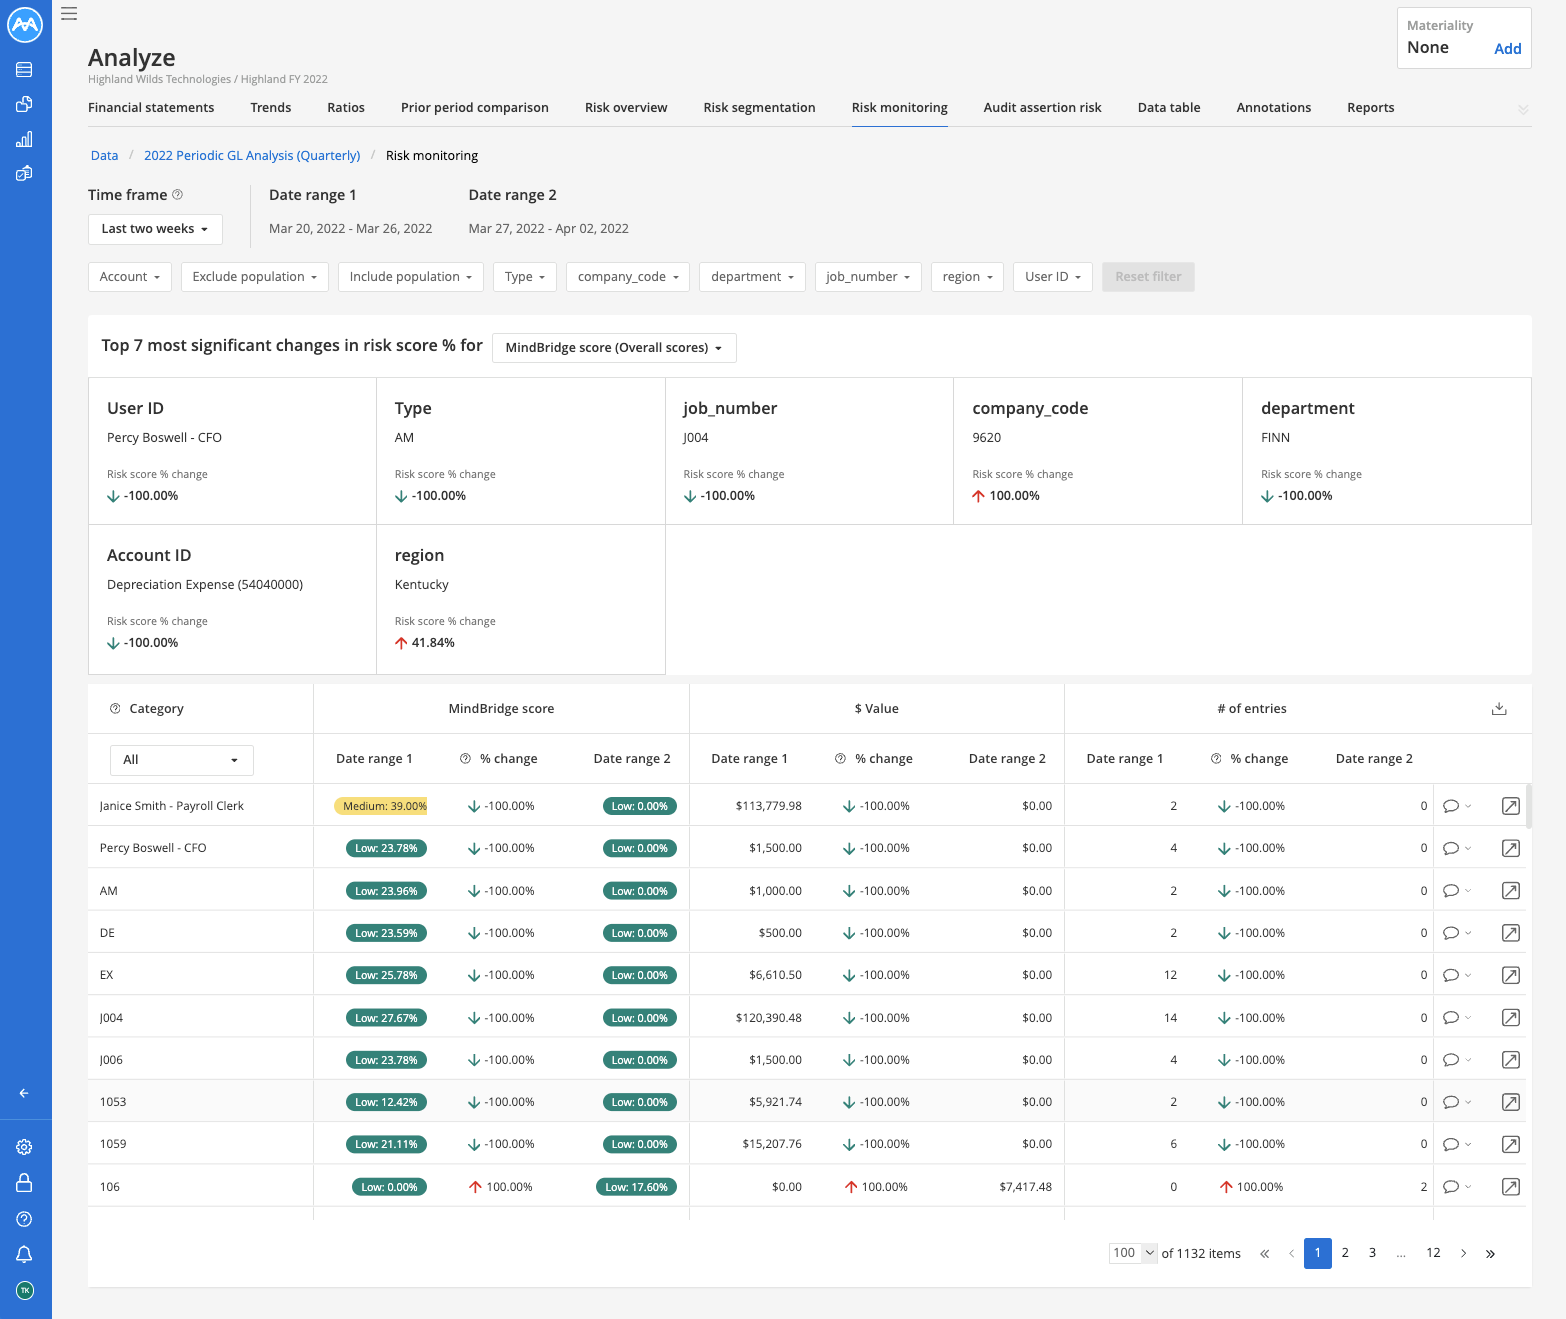Open the Category All dropdown
This screenshot has height=1319, width=1566.
pyautogui.click(x=182, y=760)
